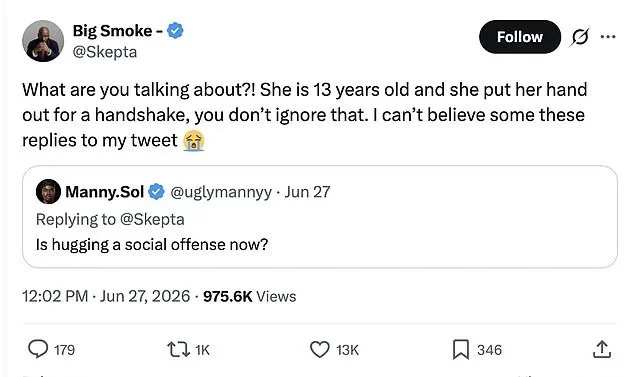View the 975.6K Views analytics

249,296
